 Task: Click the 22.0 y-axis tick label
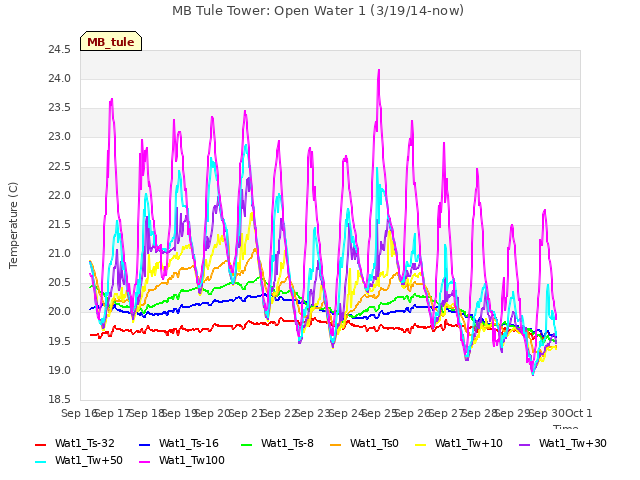coord(59,196)
